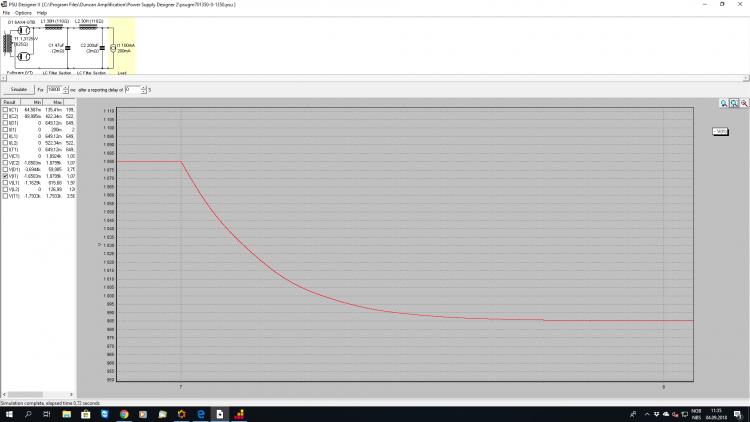Click the V(I1) graph legend label
The image size is (750, 422).
point(720,131)
